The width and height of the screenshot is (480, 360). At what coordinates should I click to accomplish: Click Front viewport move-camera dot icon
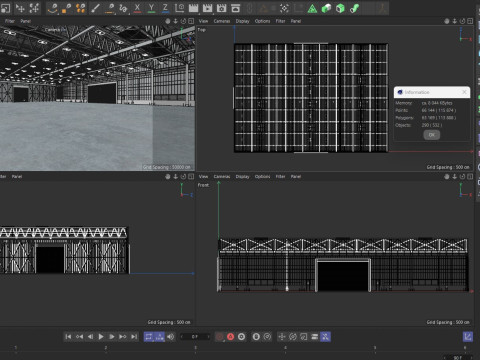click(447, 176)
